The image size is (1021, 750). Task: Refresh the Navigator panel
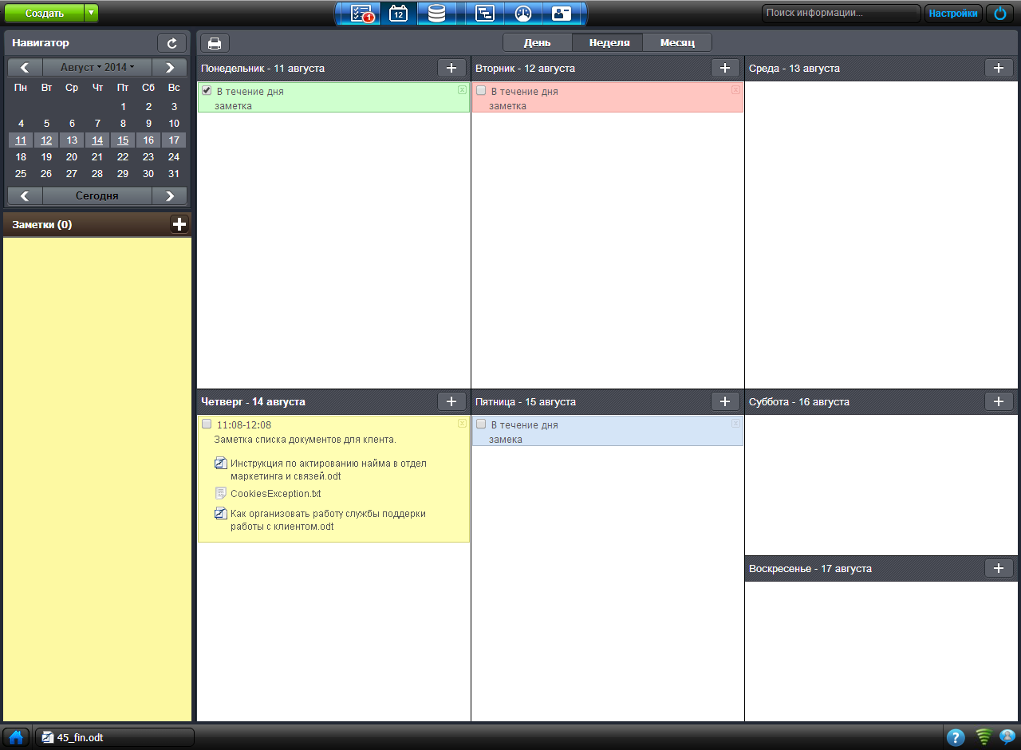(x=172, y=43)
